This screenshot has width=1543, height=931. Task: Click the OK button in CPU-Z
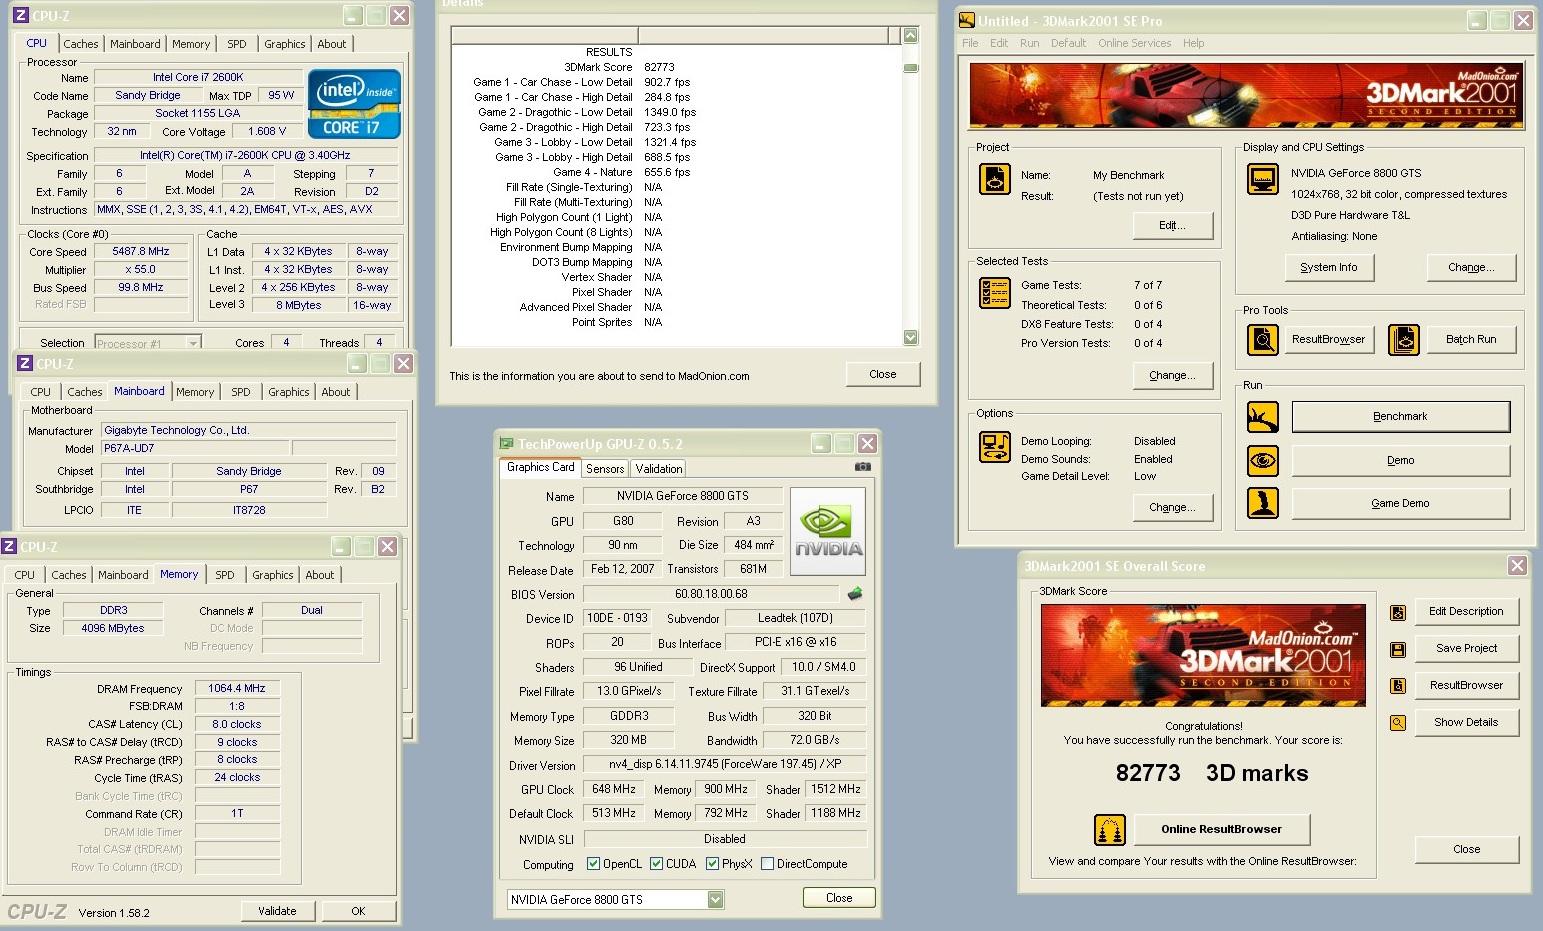click(x=358, y=911)
